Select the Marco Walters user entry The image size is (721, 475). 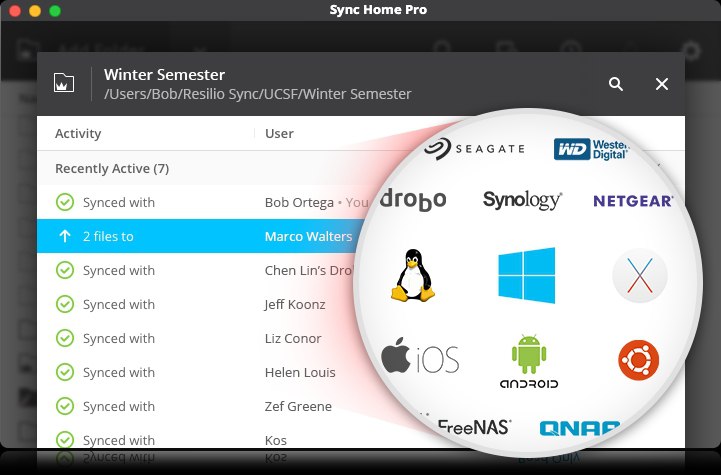(308, 236)
